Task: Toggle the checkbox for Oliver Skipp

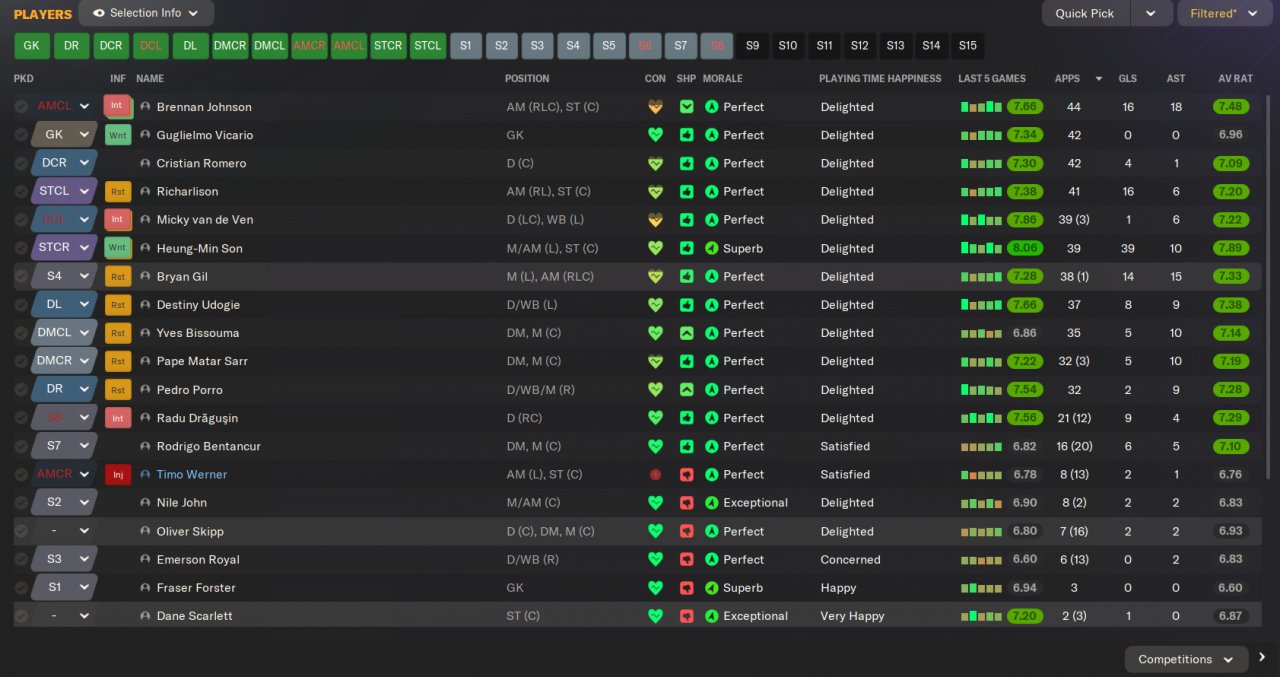Action: point(21,531)
